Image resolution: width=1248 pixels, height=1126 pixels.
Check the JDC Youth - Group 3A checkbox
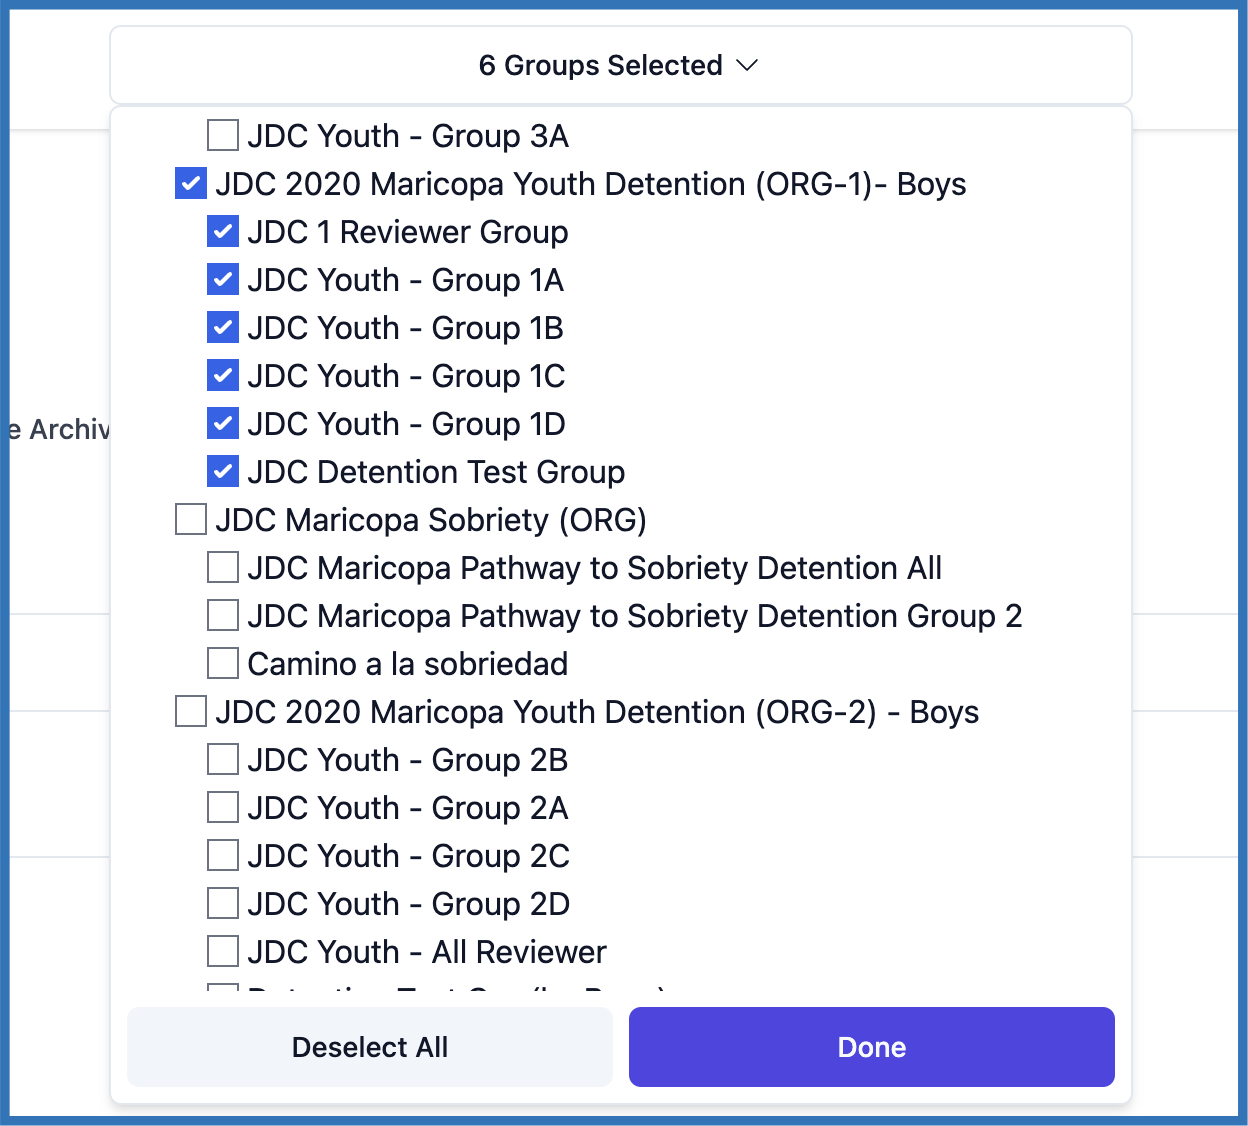pos(223,135)
